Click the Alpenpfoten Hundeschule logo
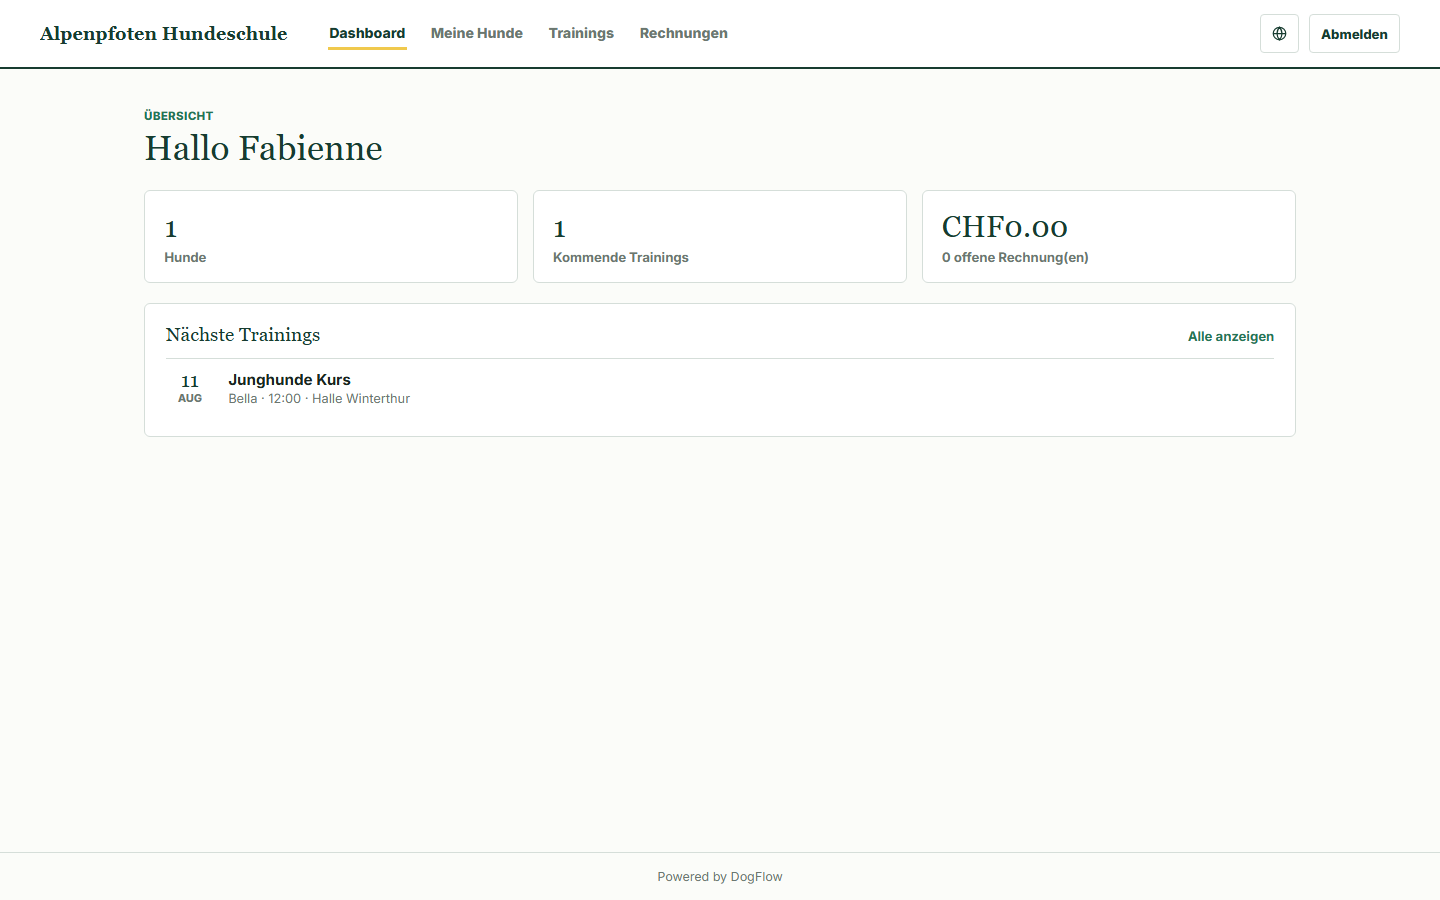Viewport: 1440px width, 900px height. pos(164,34)
